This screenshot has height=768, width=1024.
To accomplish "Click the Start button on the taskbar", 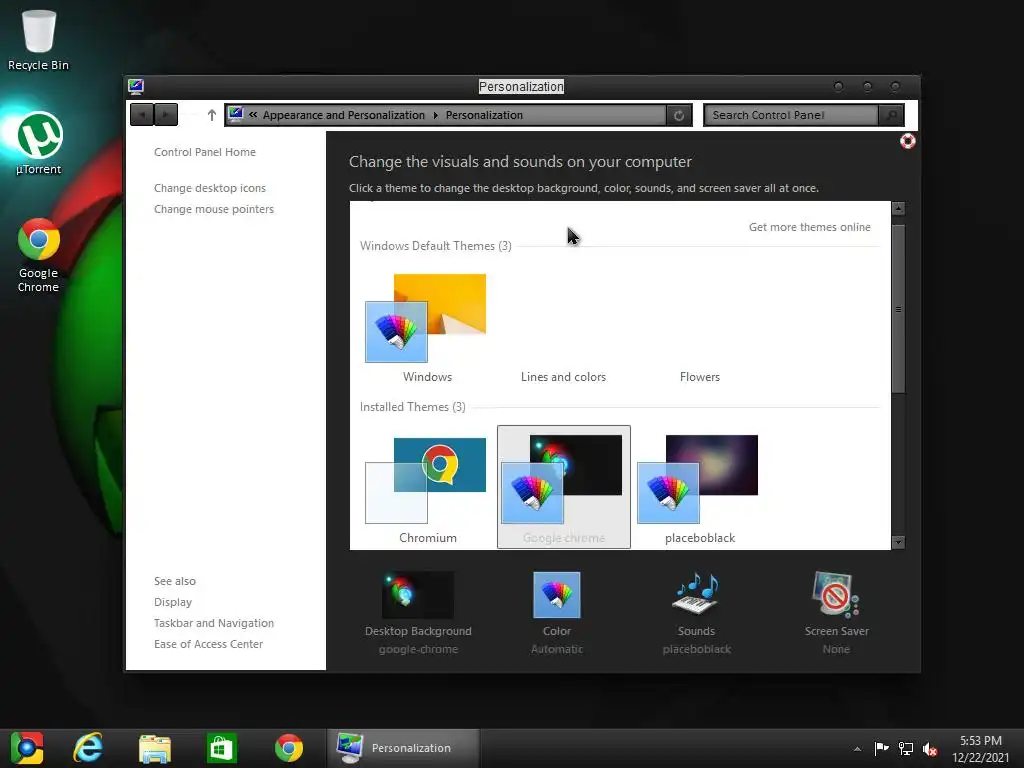I will [27, 748].
